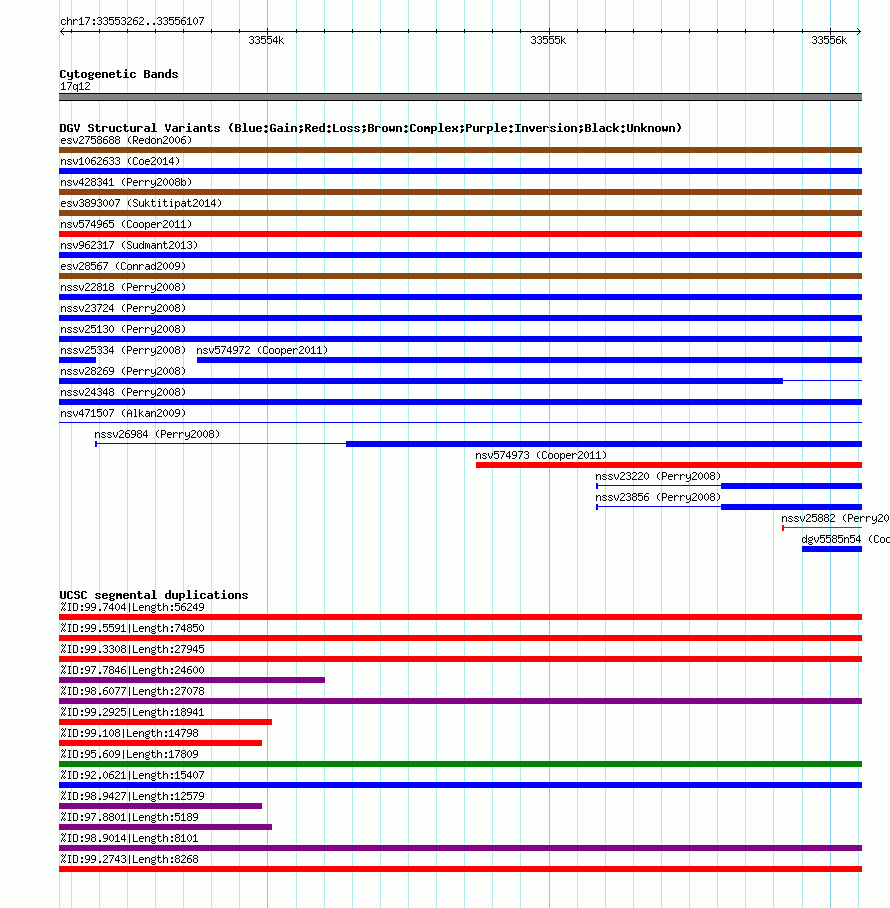
Task: Select purple bar of the 98.9014% duplication
Action: (x=460, y=848)
